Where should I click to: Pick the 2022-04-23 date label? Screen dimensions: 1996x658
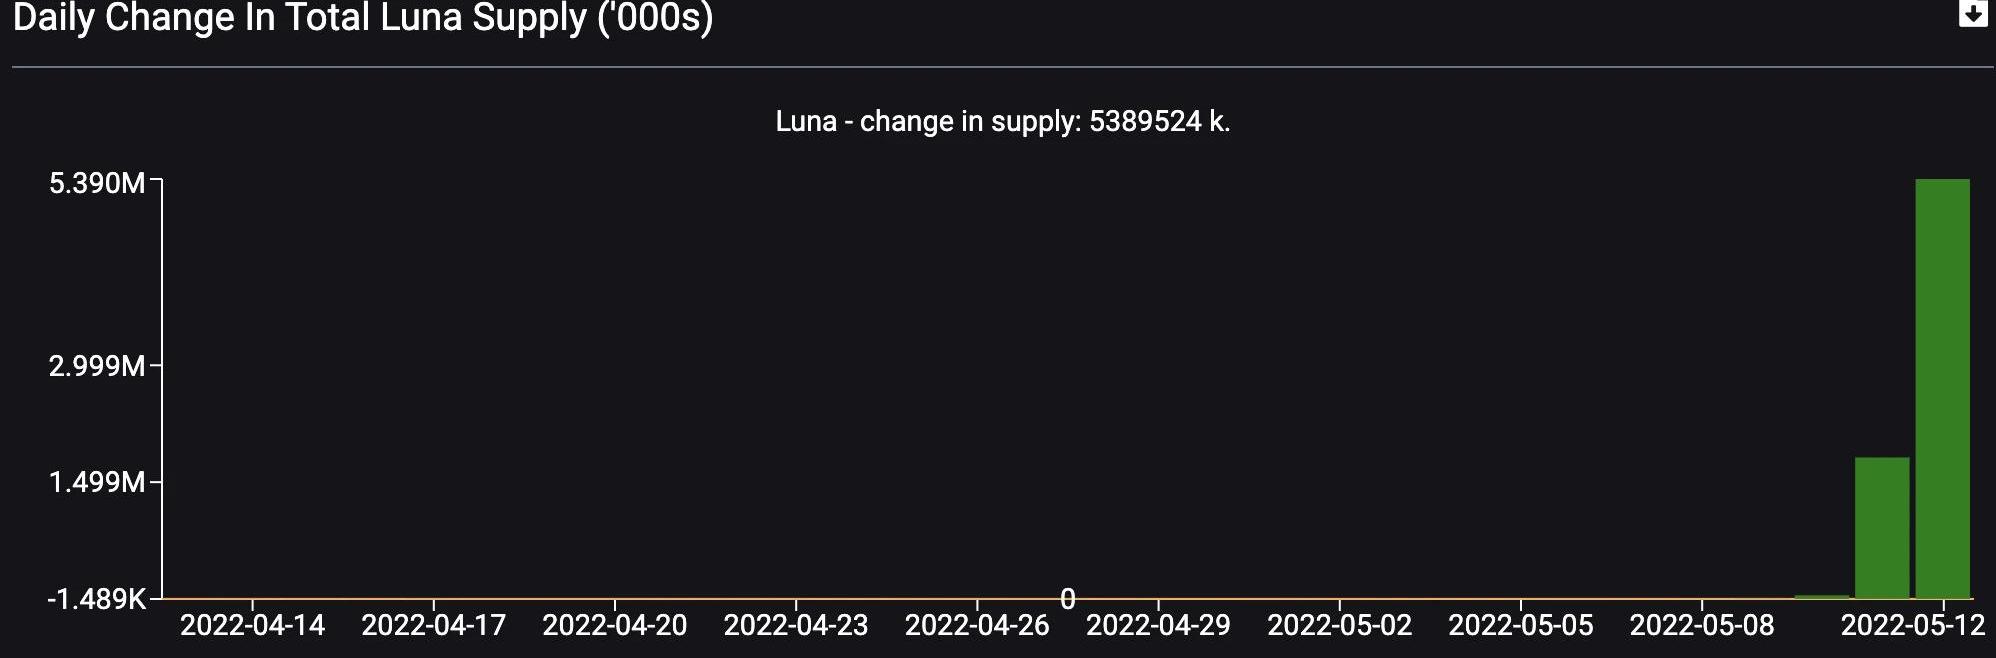(x=796, y=626)
